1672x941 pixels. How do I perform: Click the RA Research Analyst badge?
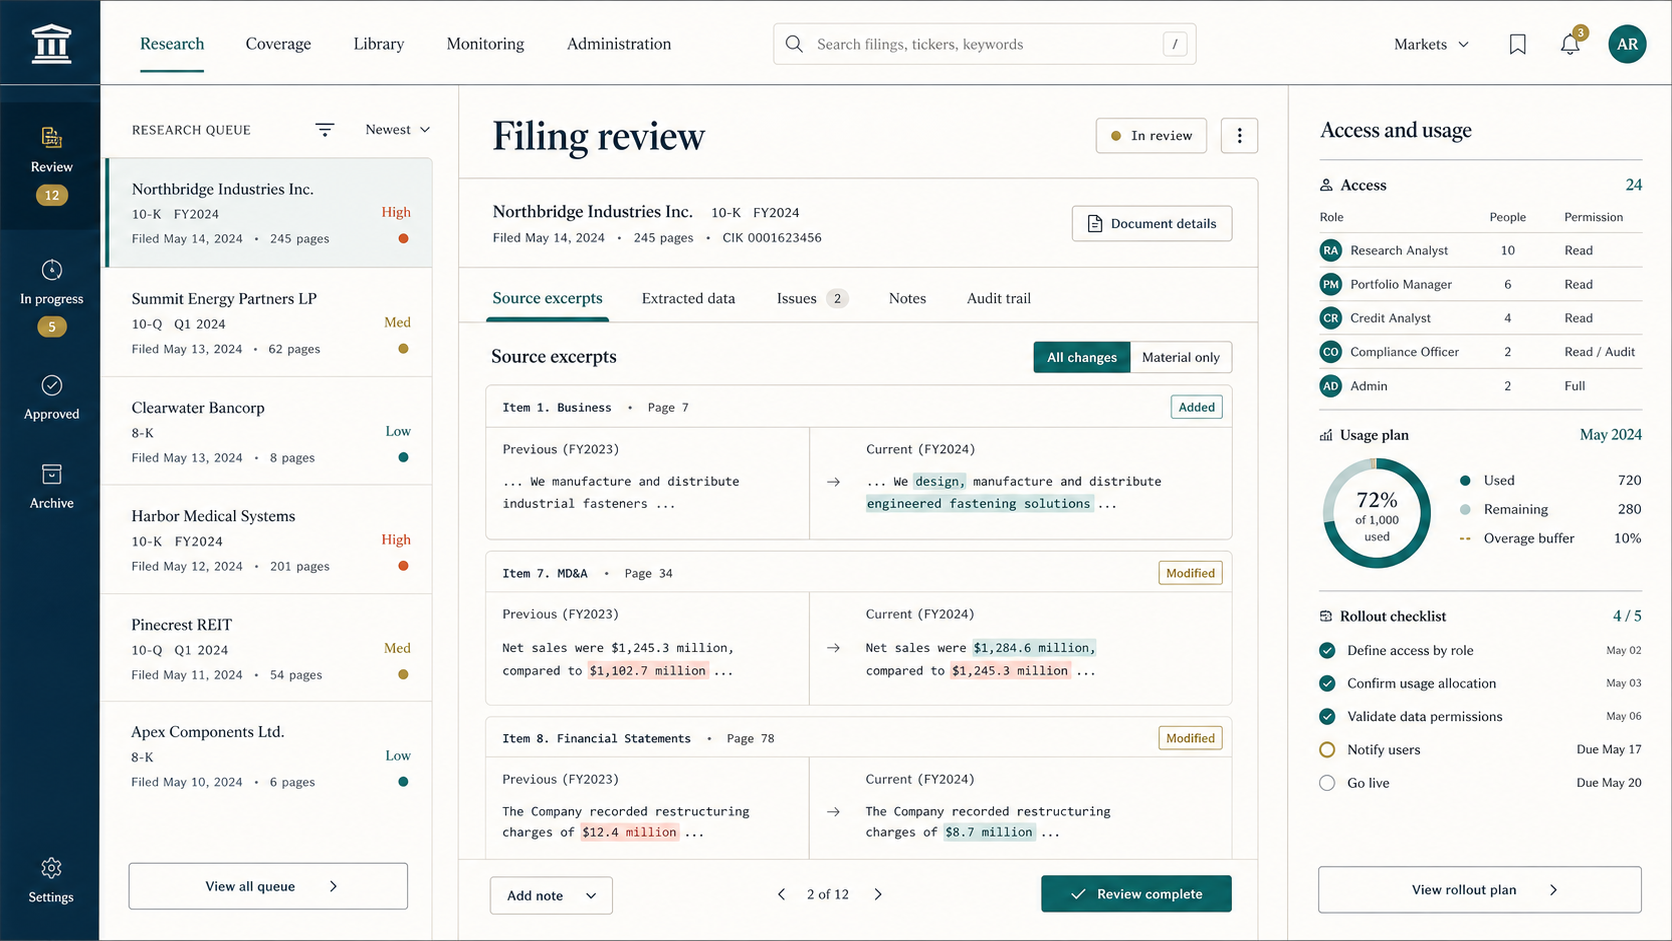point(1330,250)
